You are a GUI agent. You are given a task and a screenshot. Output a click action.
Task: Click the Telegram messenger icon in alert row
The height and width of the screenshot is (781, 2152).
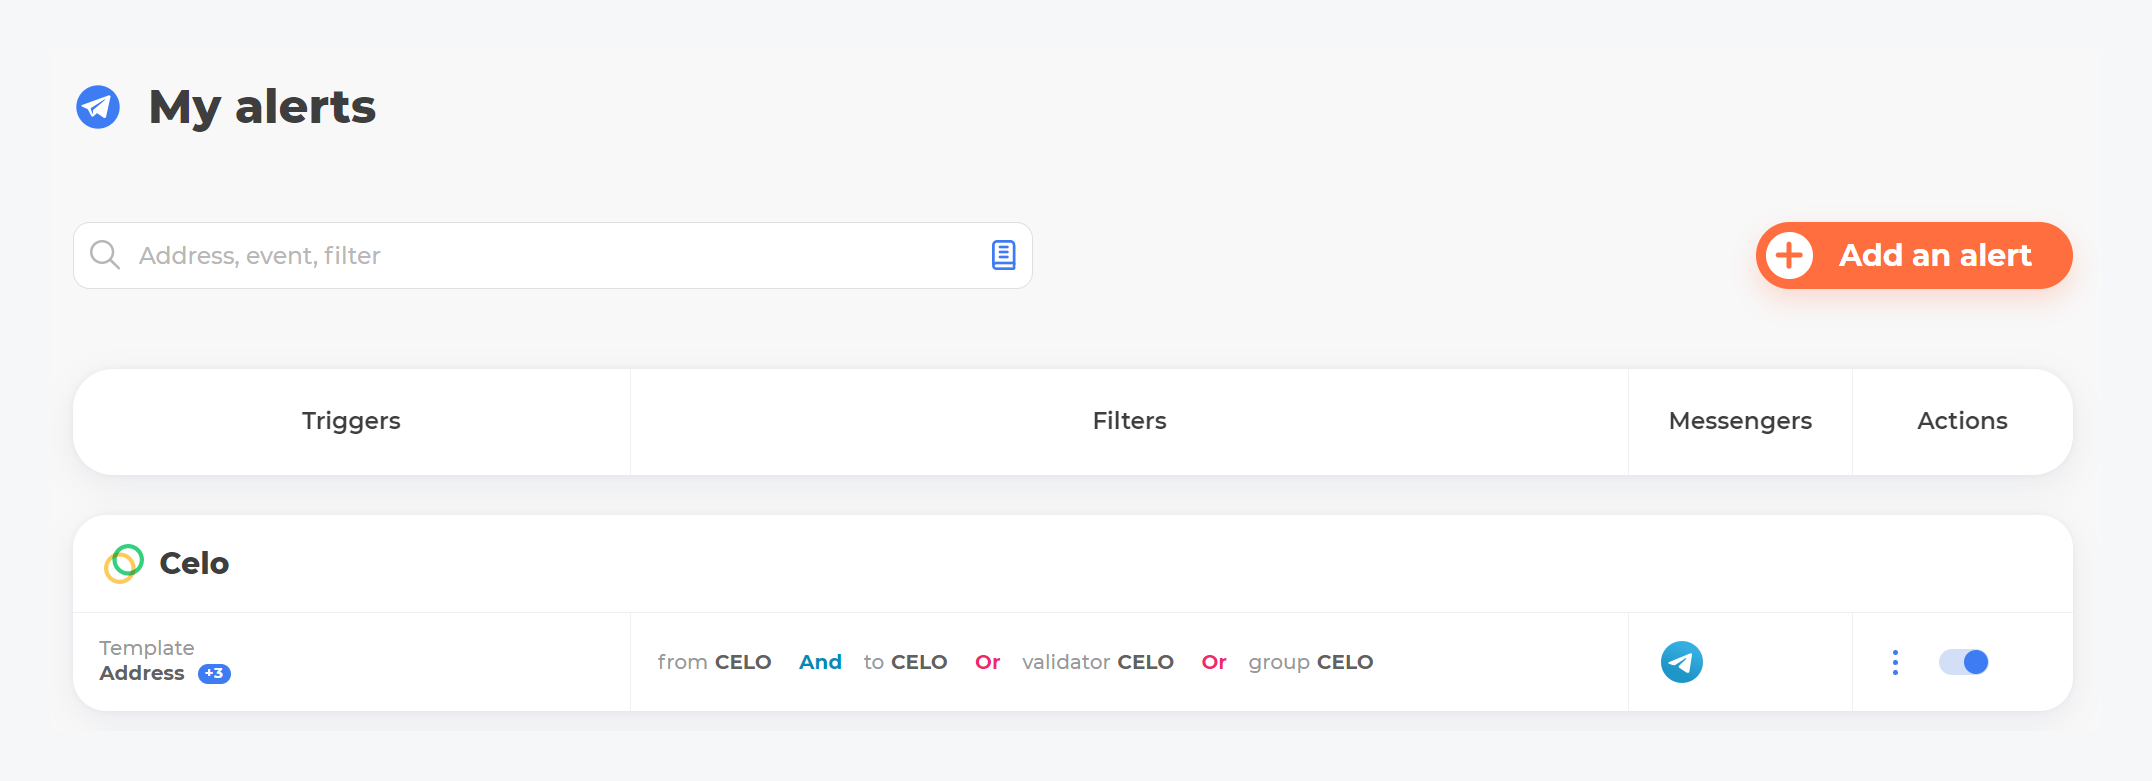(1681, 662)
